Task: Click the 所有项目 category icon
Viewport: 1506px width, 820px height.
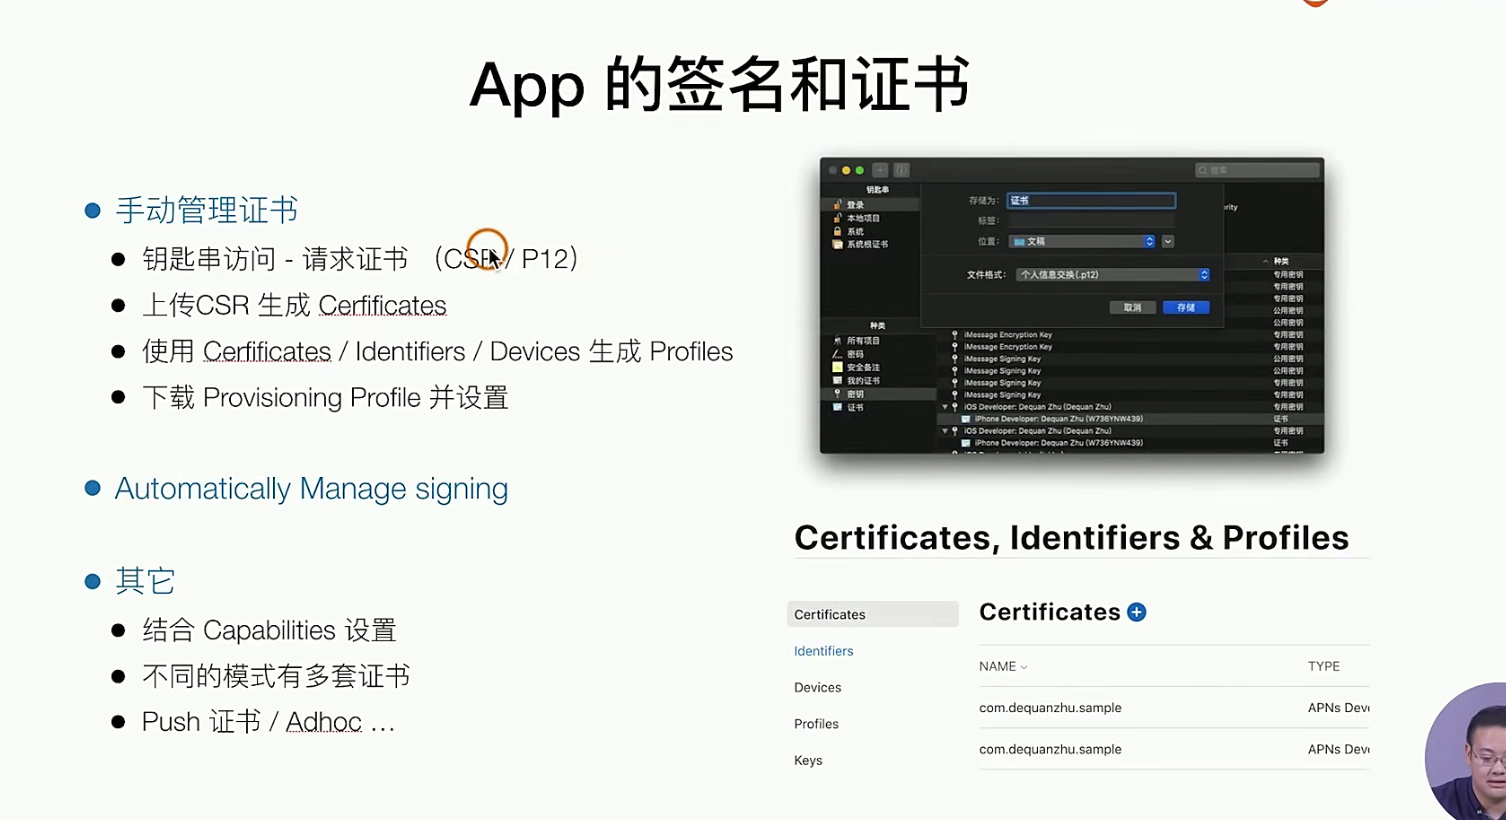Action: (x=838, y=341)
